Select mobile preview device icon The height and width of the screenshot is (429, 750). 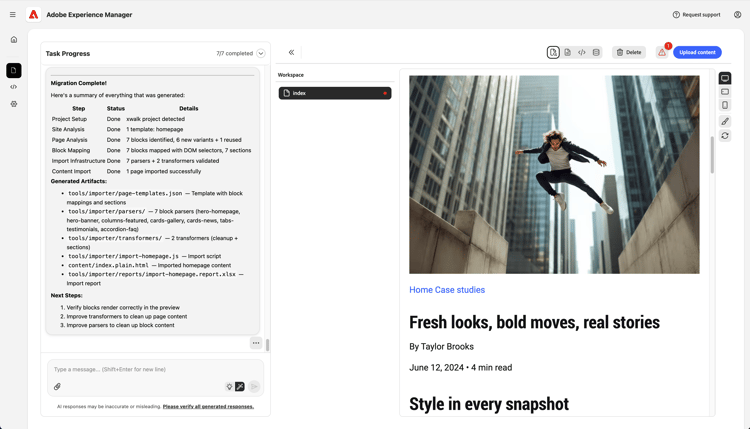[x=725, y=105]
